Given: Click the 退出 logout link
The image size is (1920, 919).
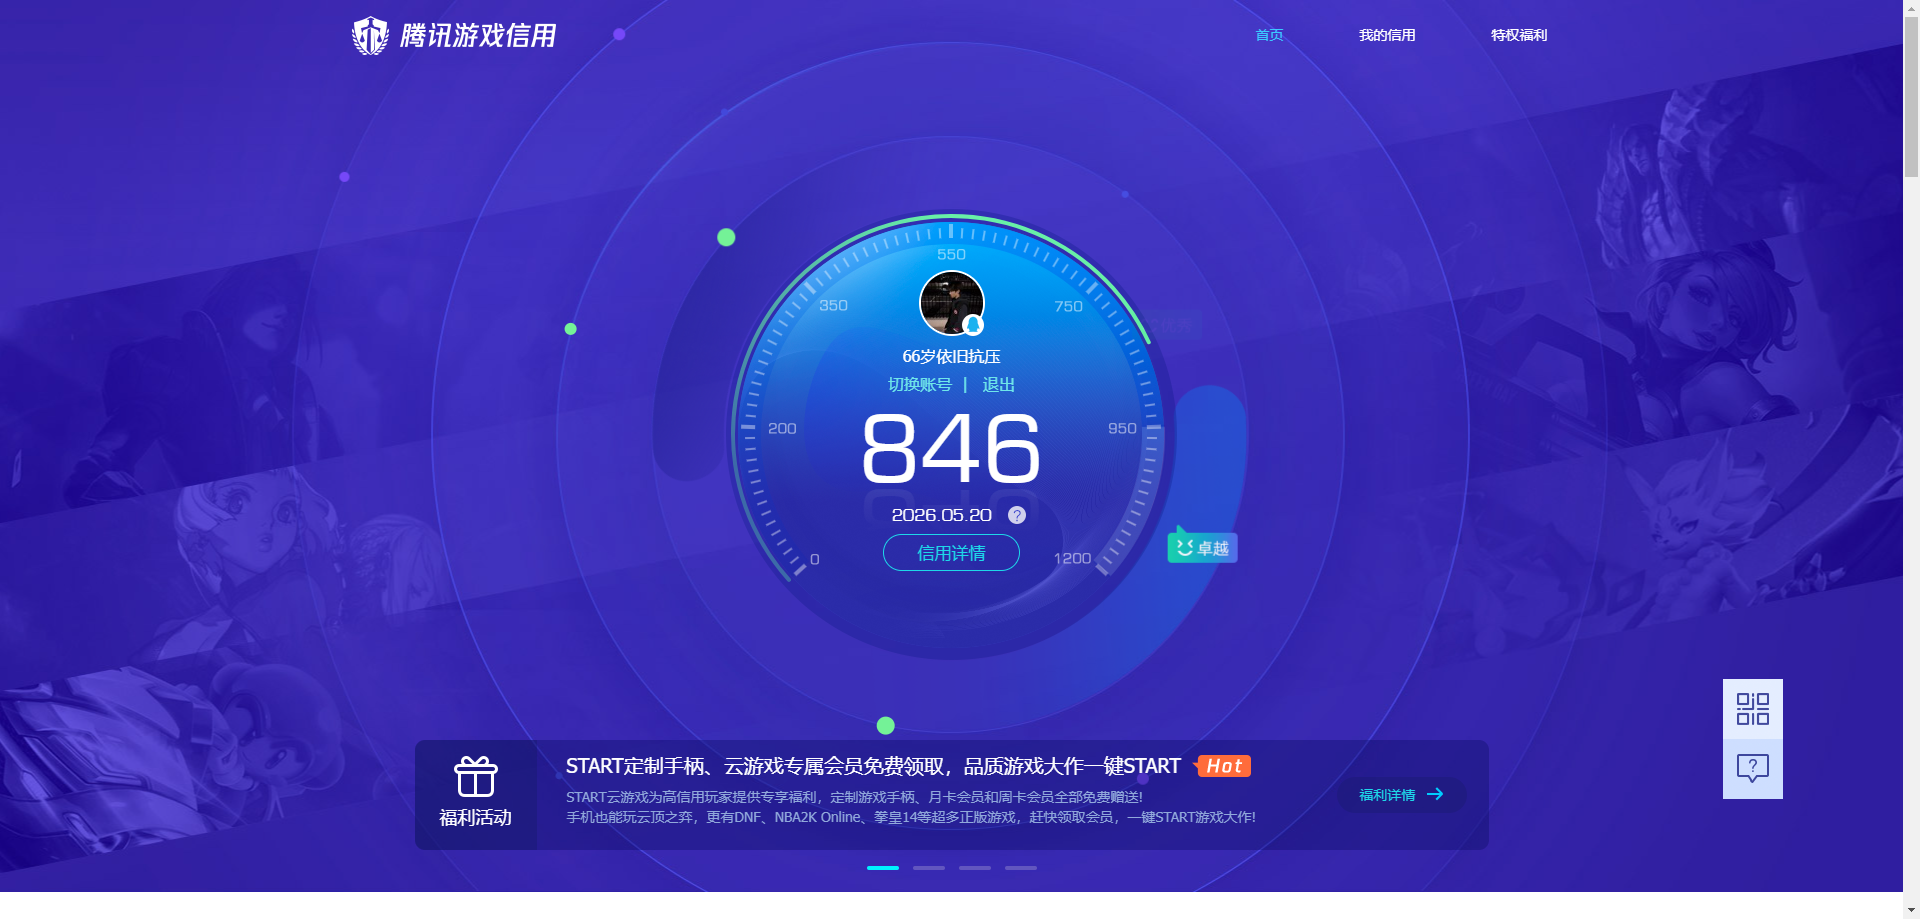Looking at the screenshot, I should pos(999,385).
